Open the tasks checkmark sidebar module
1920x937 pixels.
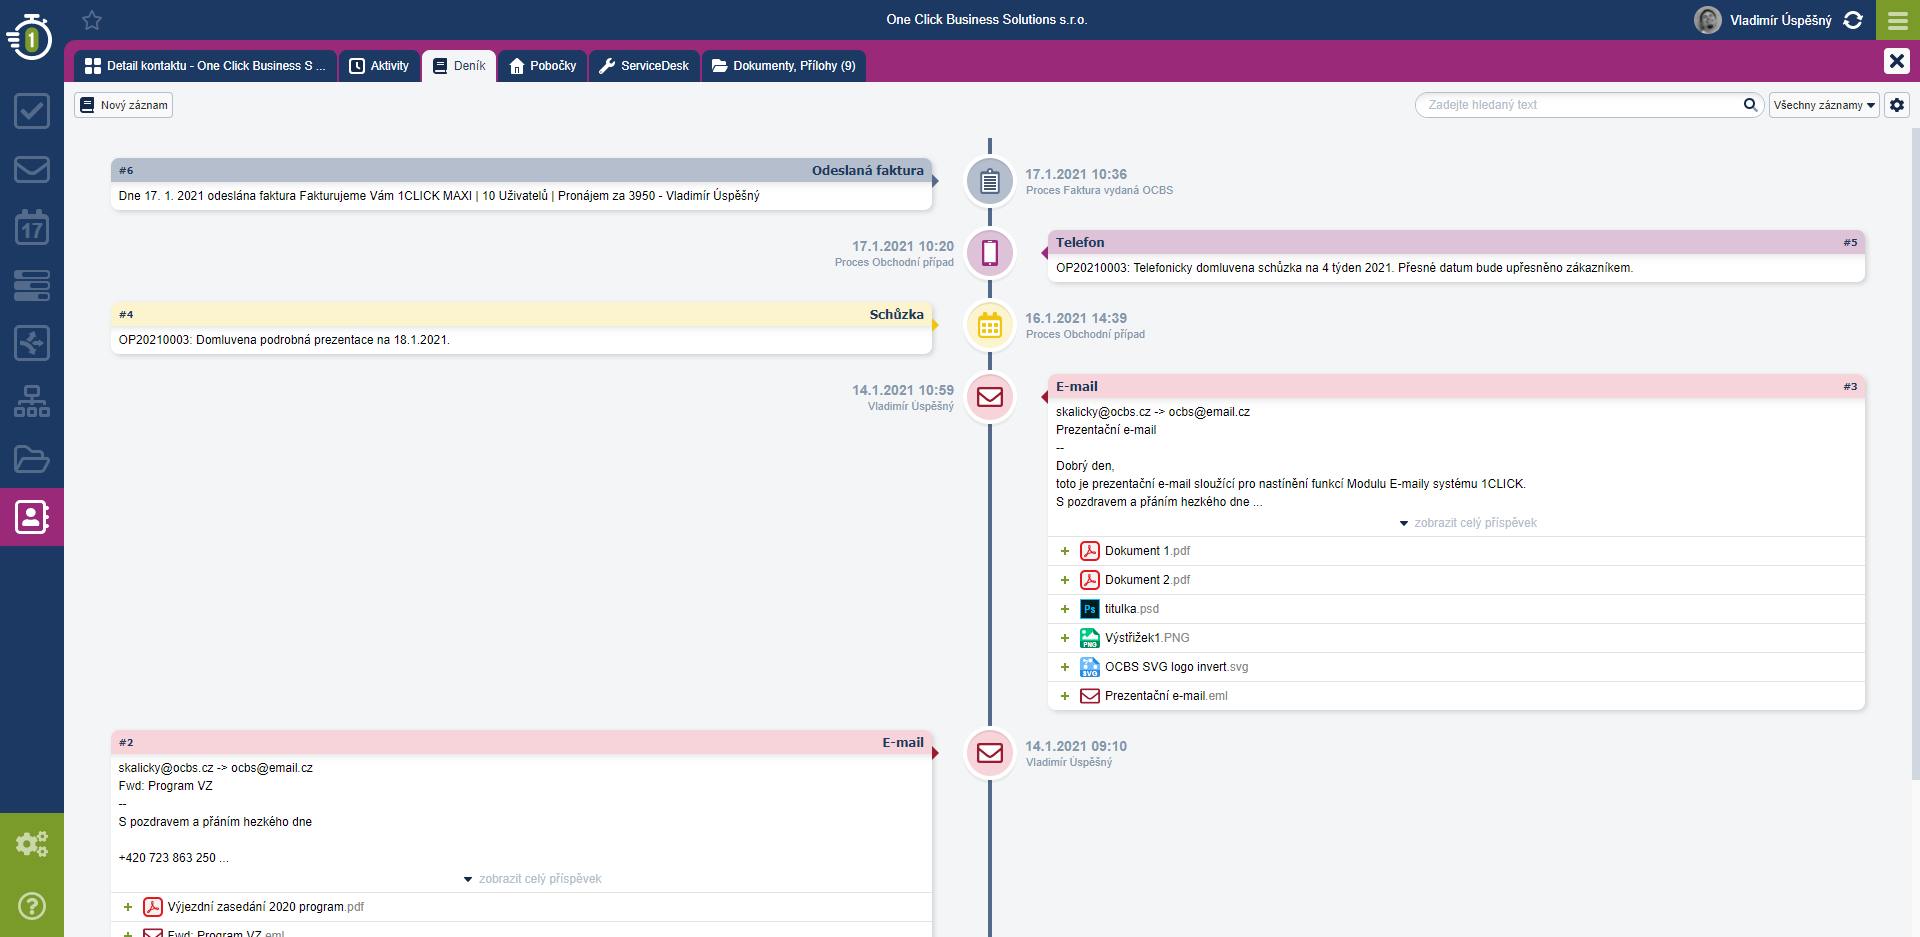(32, 111)
